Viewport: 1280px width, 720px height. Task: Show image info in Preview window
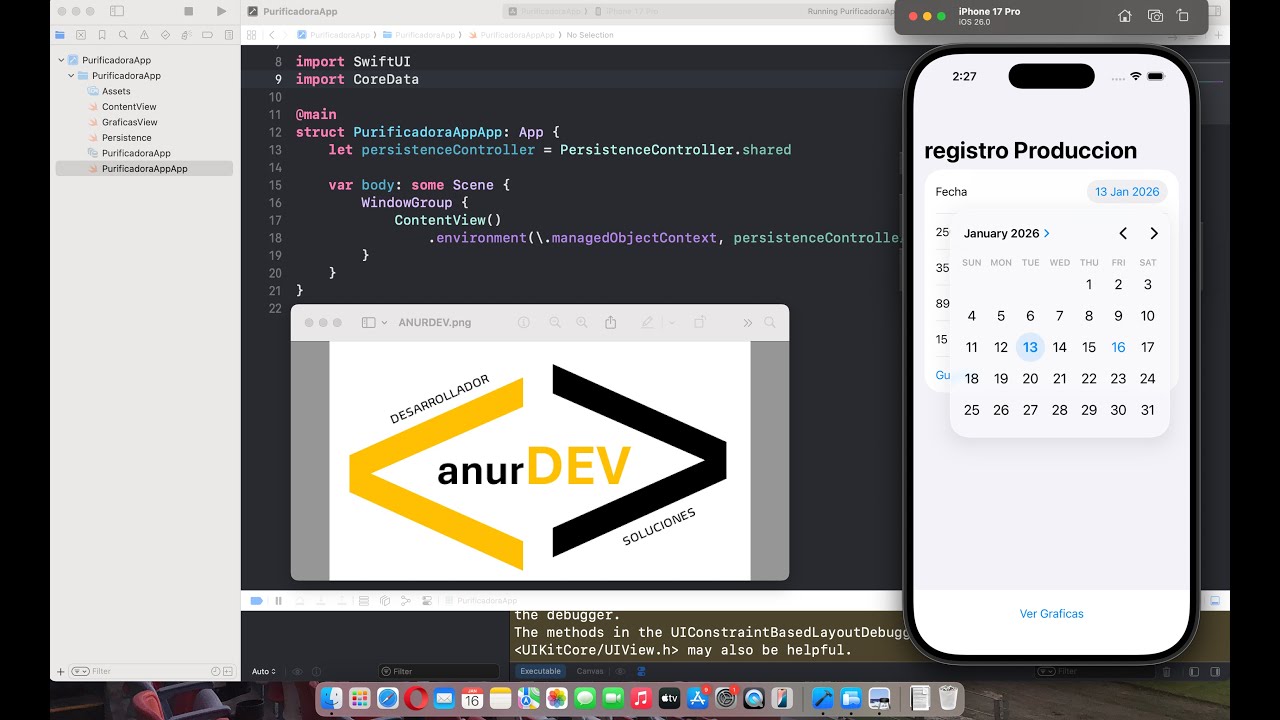point(523,323)
